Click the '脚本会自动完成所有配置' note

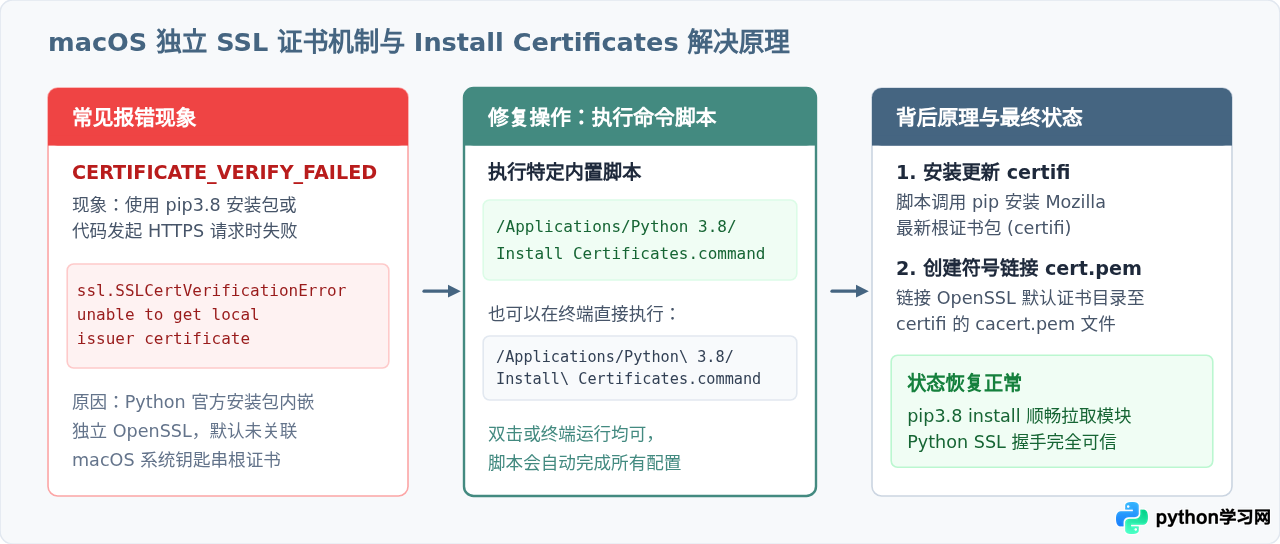coord(585,463)
